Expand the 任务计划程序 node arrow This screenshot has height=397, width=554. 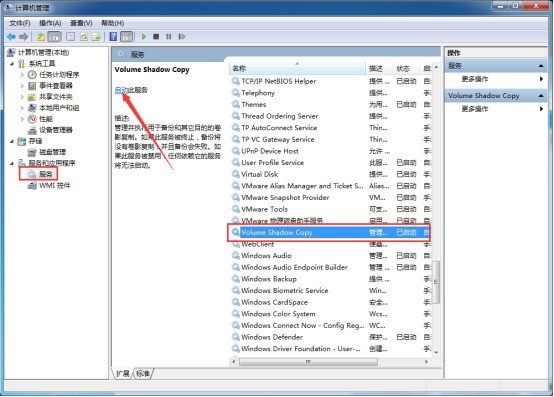(22, 75)
